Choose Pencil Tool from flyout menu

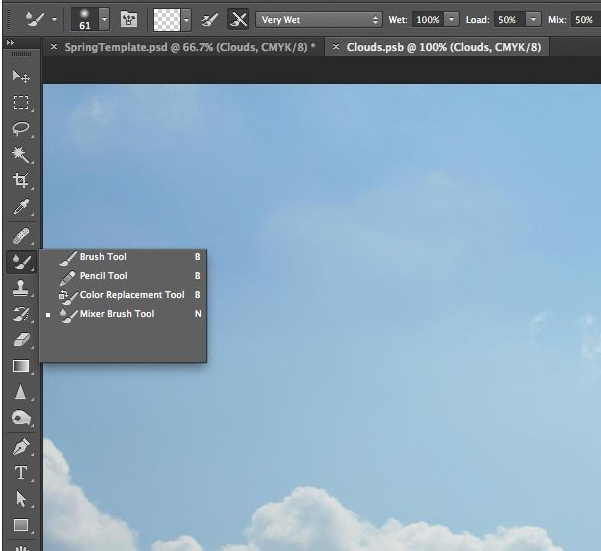[123, 276]
